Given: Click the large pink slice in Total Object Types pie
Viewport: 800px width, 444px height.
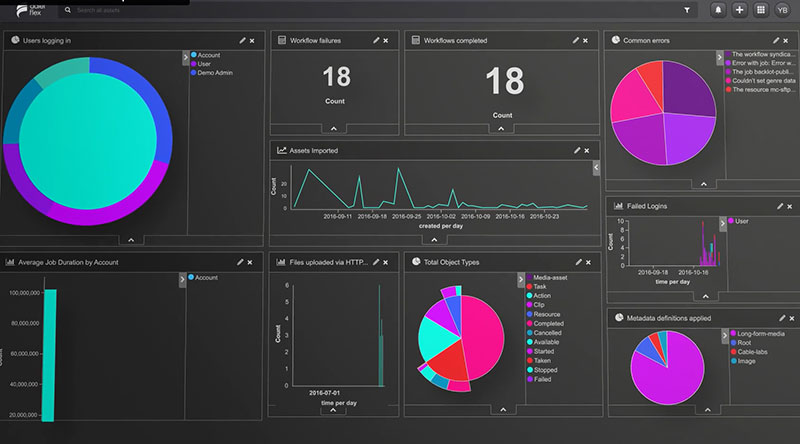Looking at the screenshot, I should (482, 337).
